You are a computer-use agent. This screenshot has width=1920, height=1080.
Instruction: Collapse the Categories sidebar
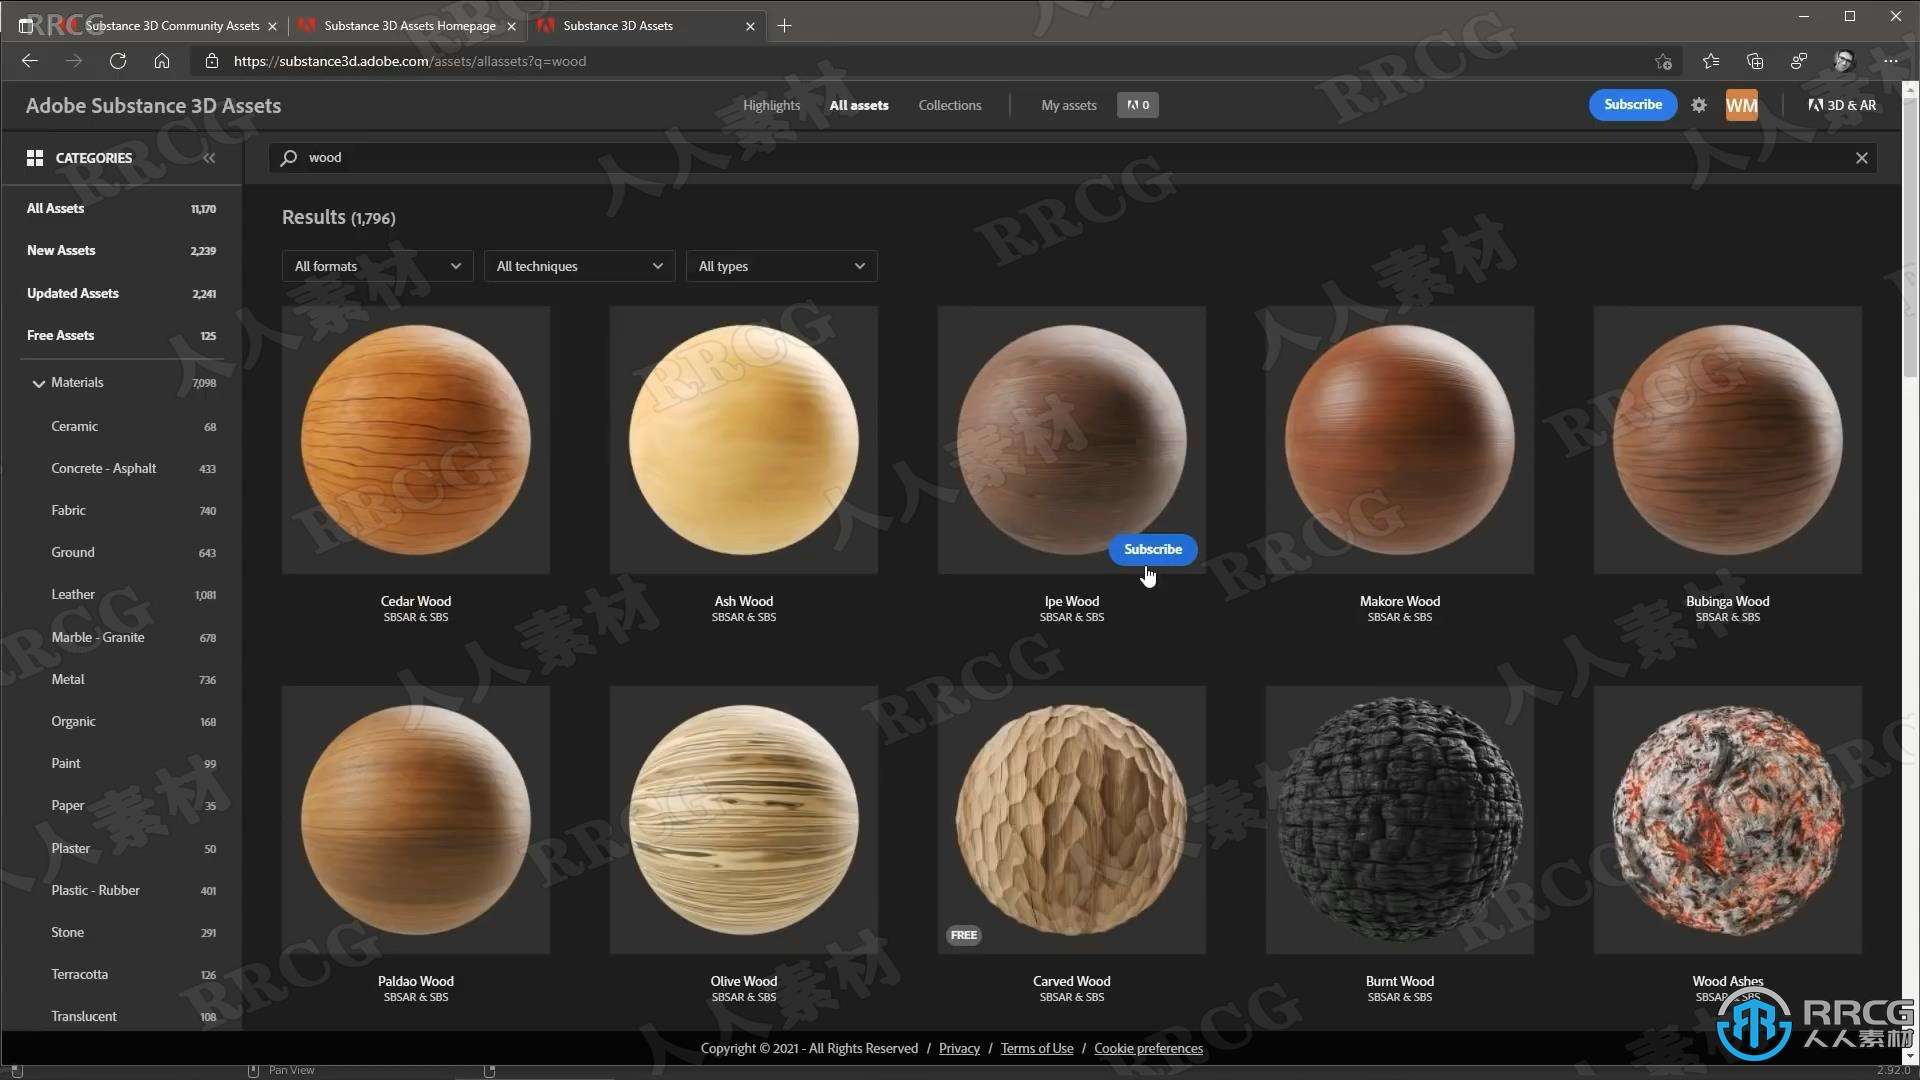[209, 158]
